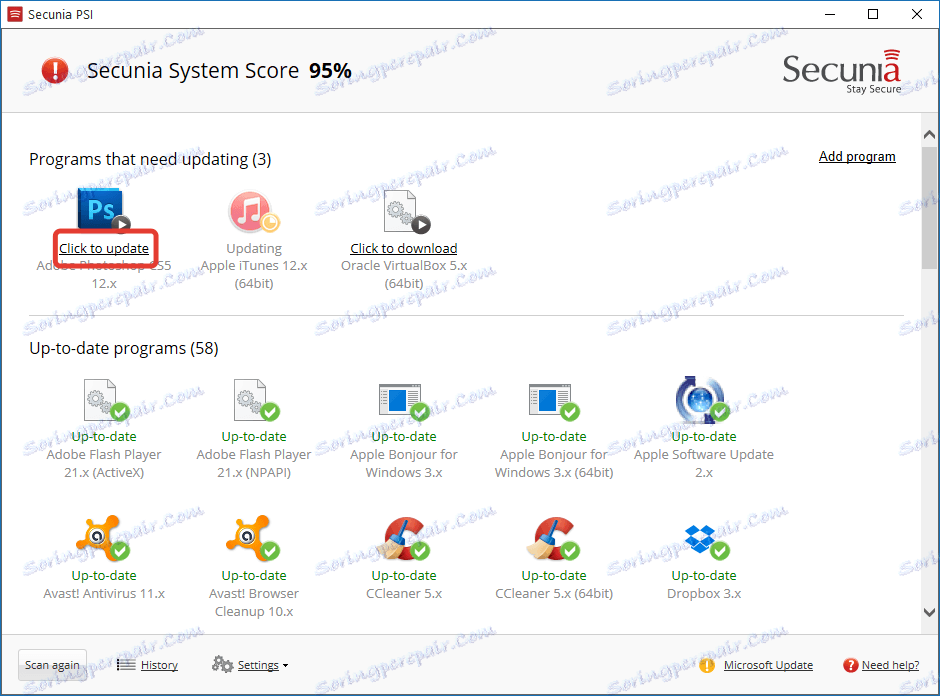Click the red Need help question icon
The width and height of the screenshot is (940, 696).
850,665
